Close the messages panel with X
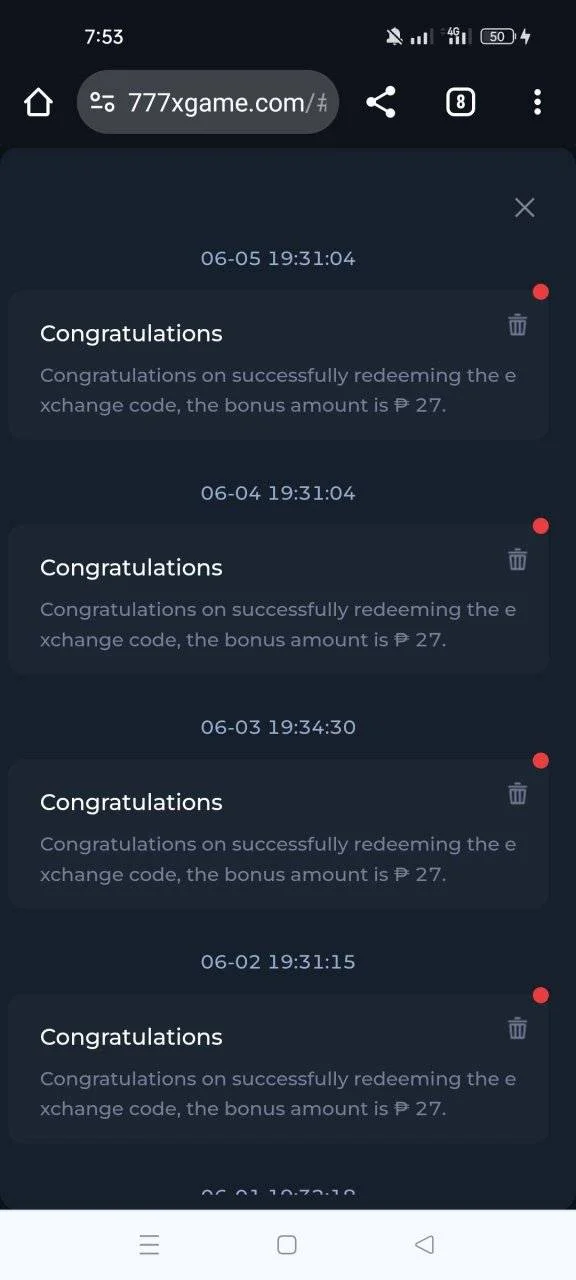Viewport: 576px width, 1280px height. [525, 207]
